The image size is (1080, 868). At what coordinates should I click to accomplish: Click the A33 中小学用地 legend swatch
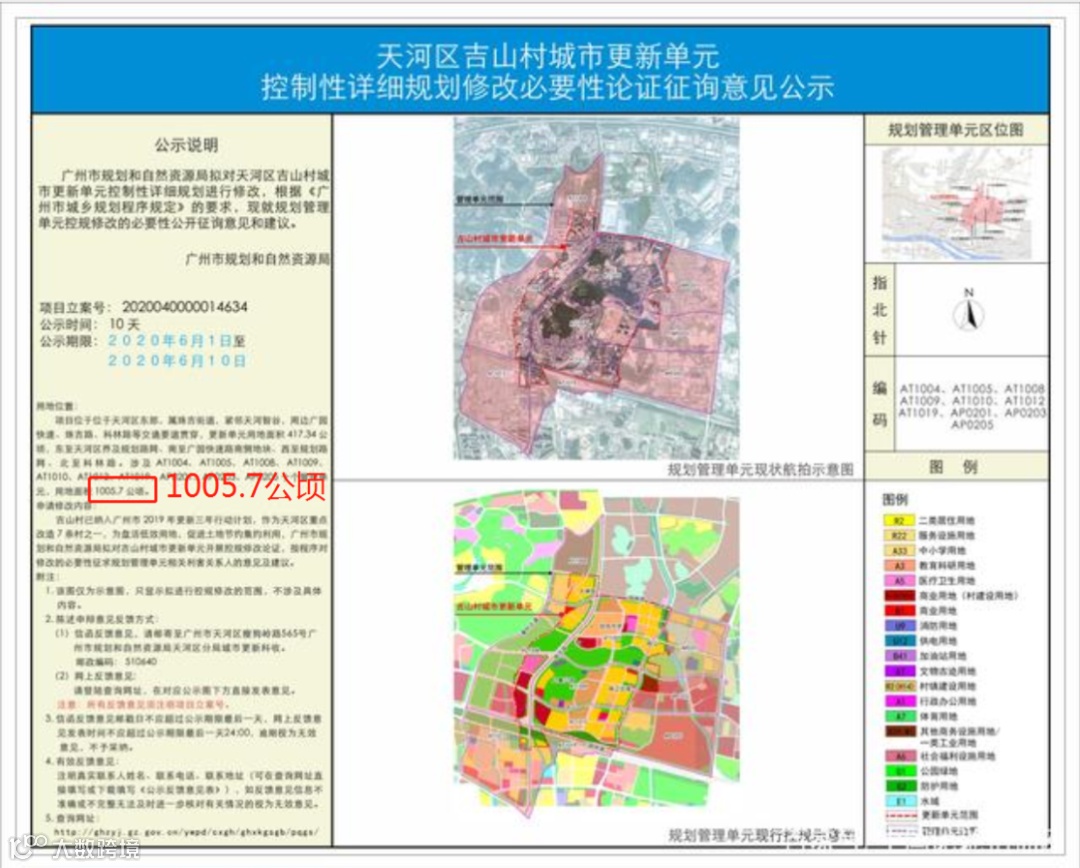899,551
